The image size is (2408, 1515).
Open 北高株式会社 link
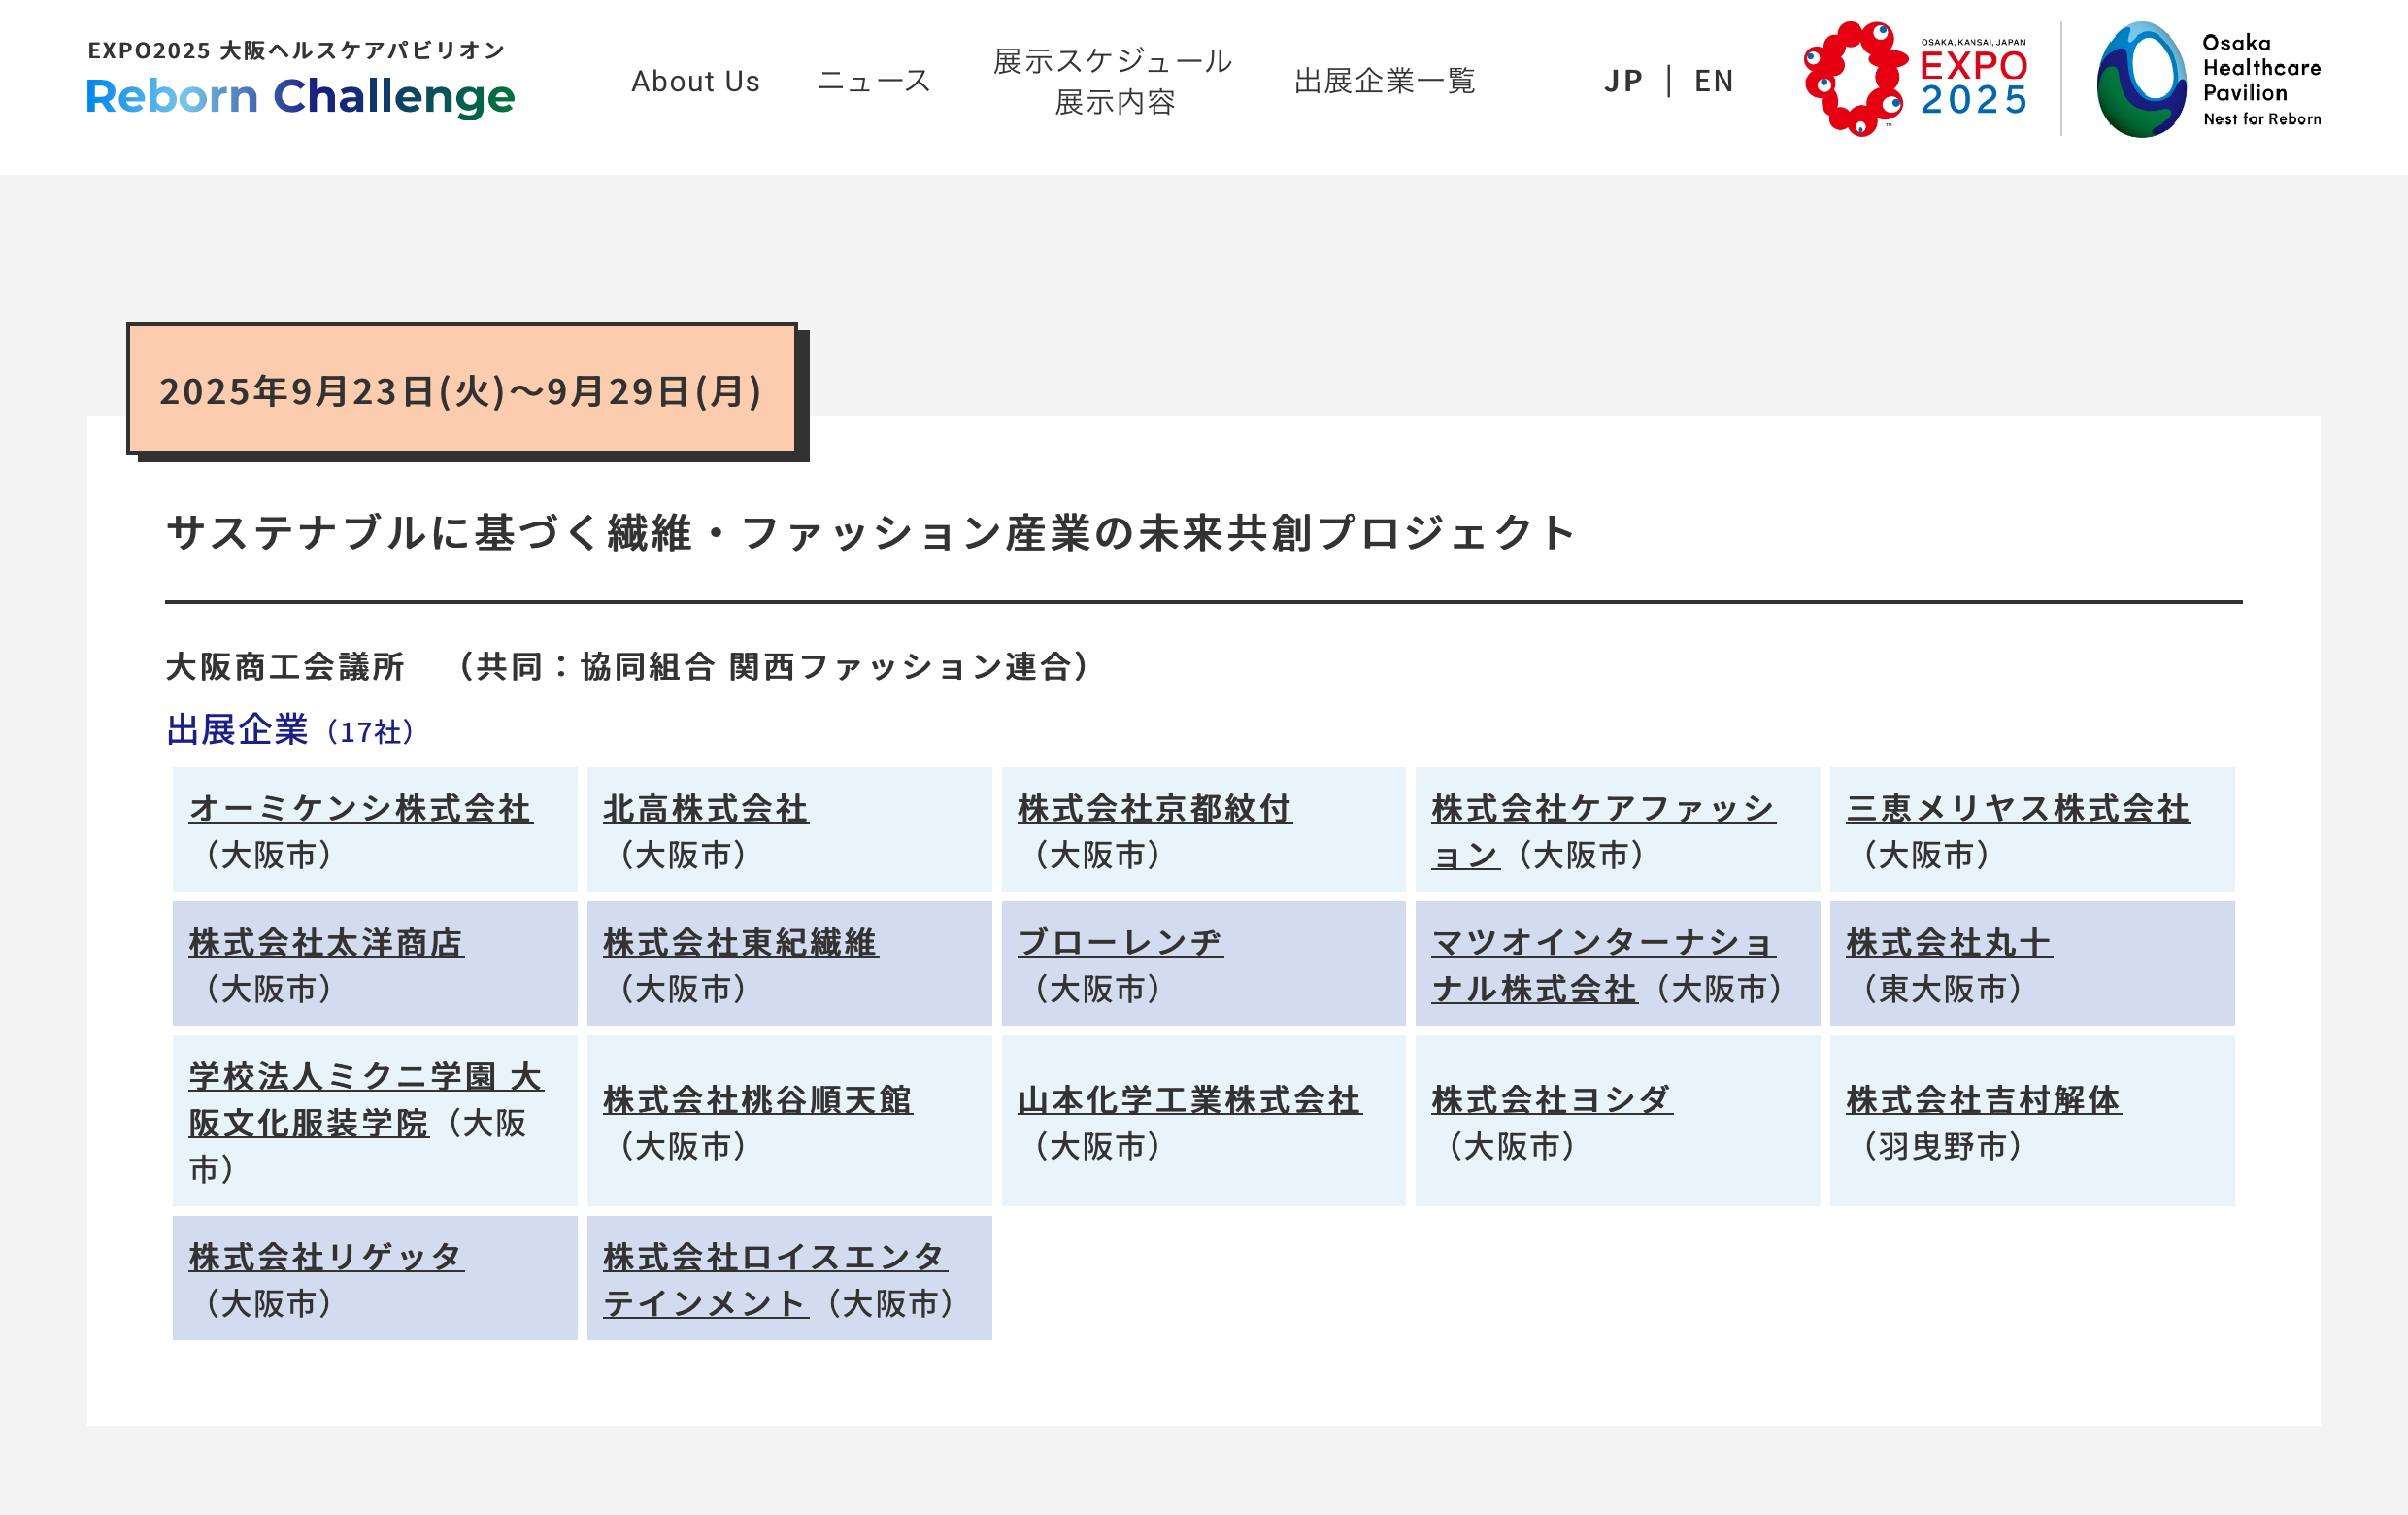705,808
